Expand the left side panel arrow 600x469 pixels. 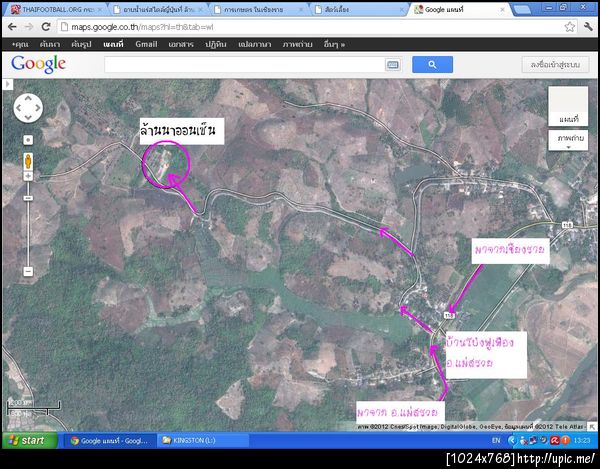click(7, 85)
